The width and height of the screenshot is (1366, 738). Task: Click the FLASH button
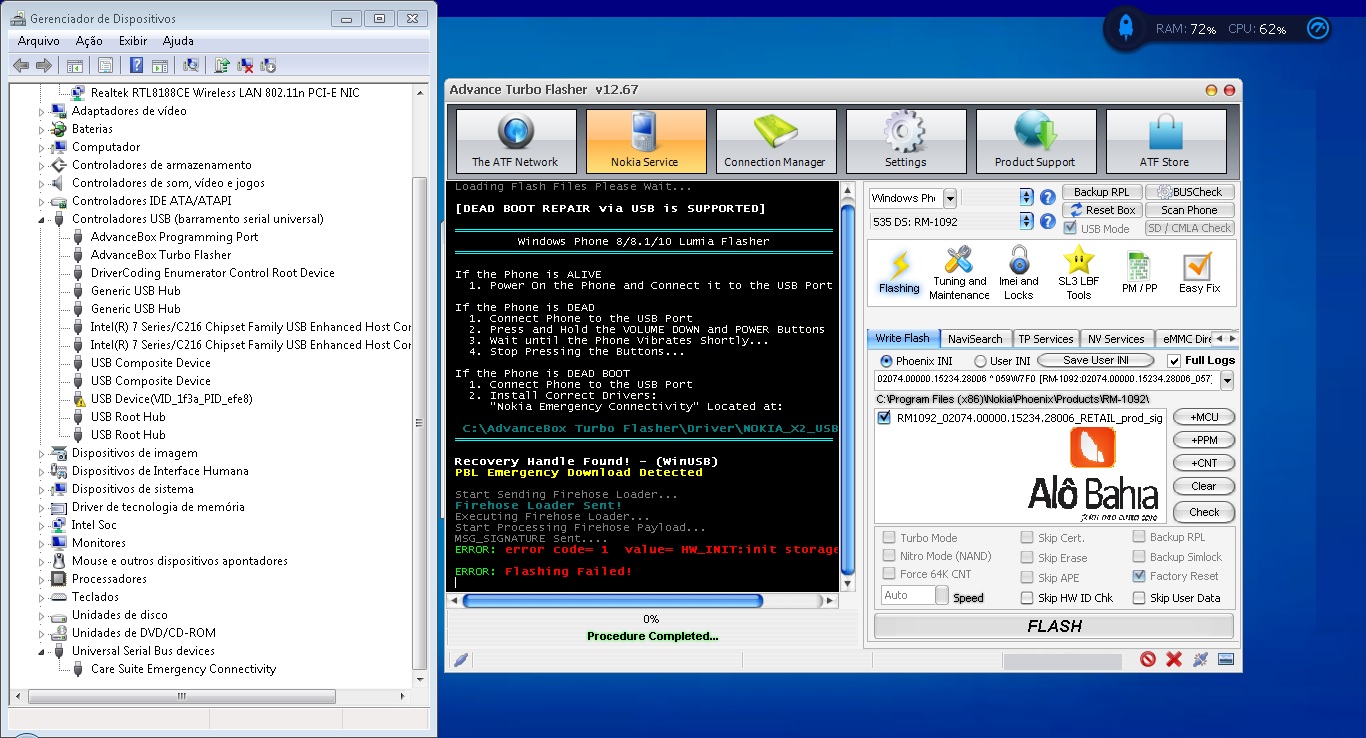coord(1054,626)
